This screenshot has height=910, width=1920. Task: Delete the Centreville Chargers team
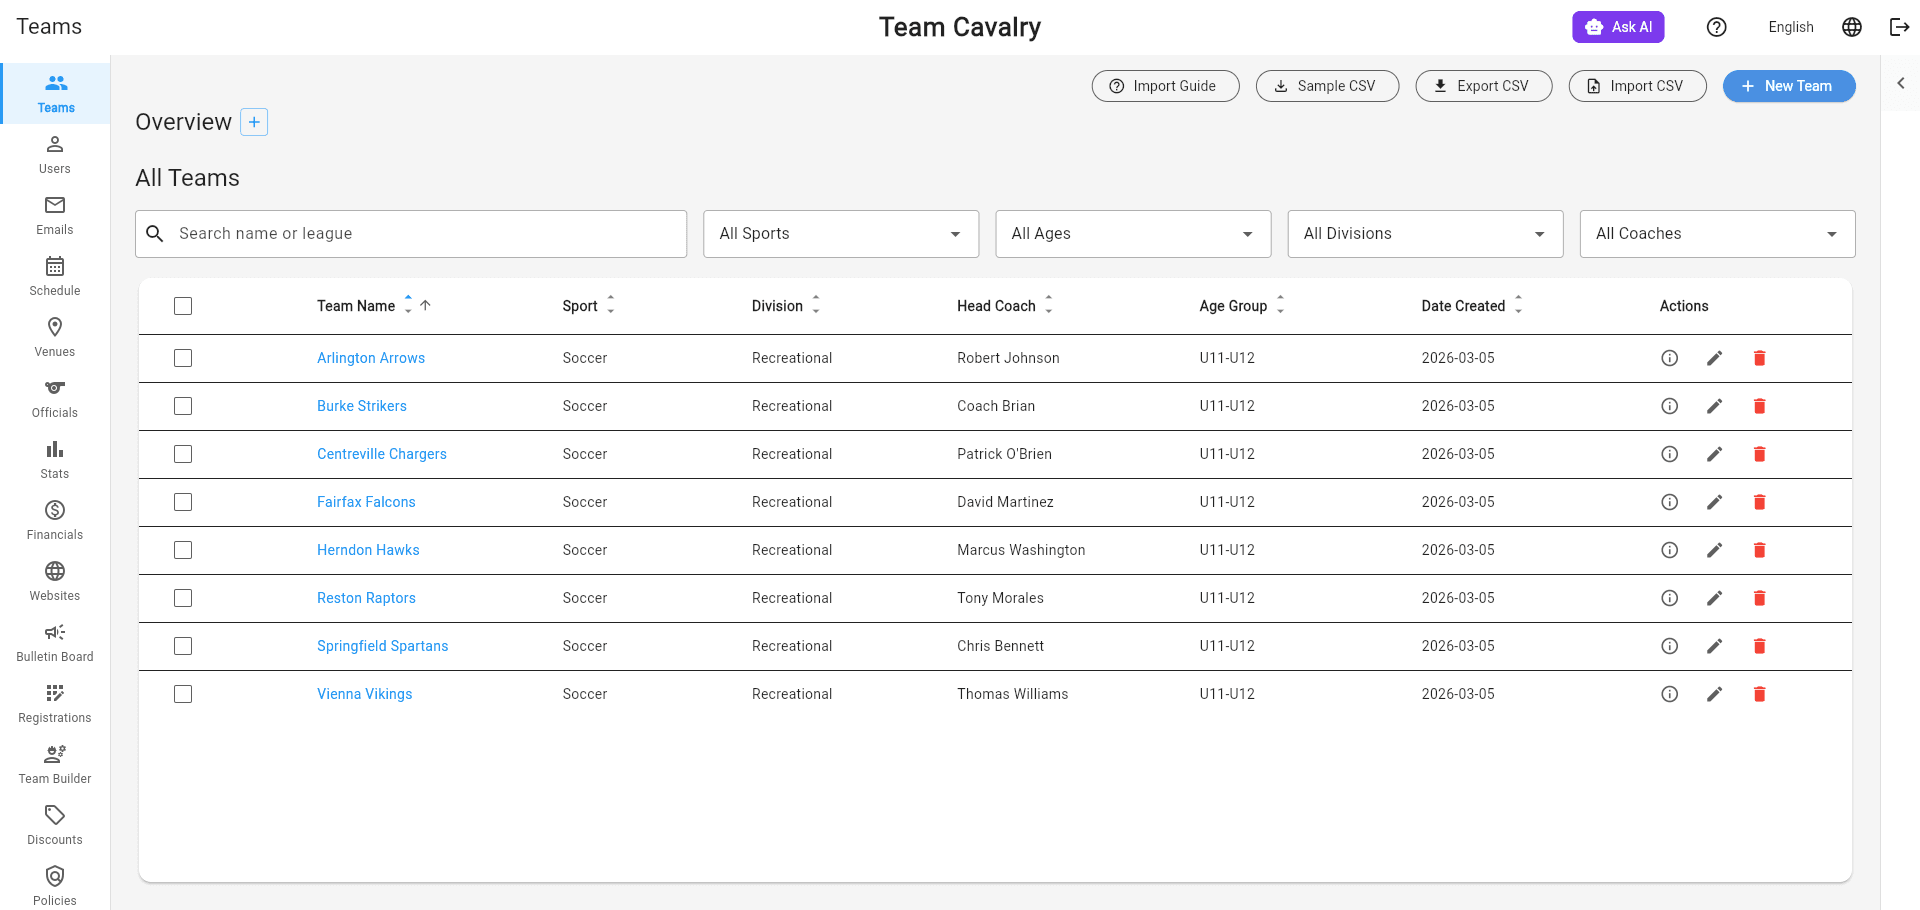pos(1759,454)
